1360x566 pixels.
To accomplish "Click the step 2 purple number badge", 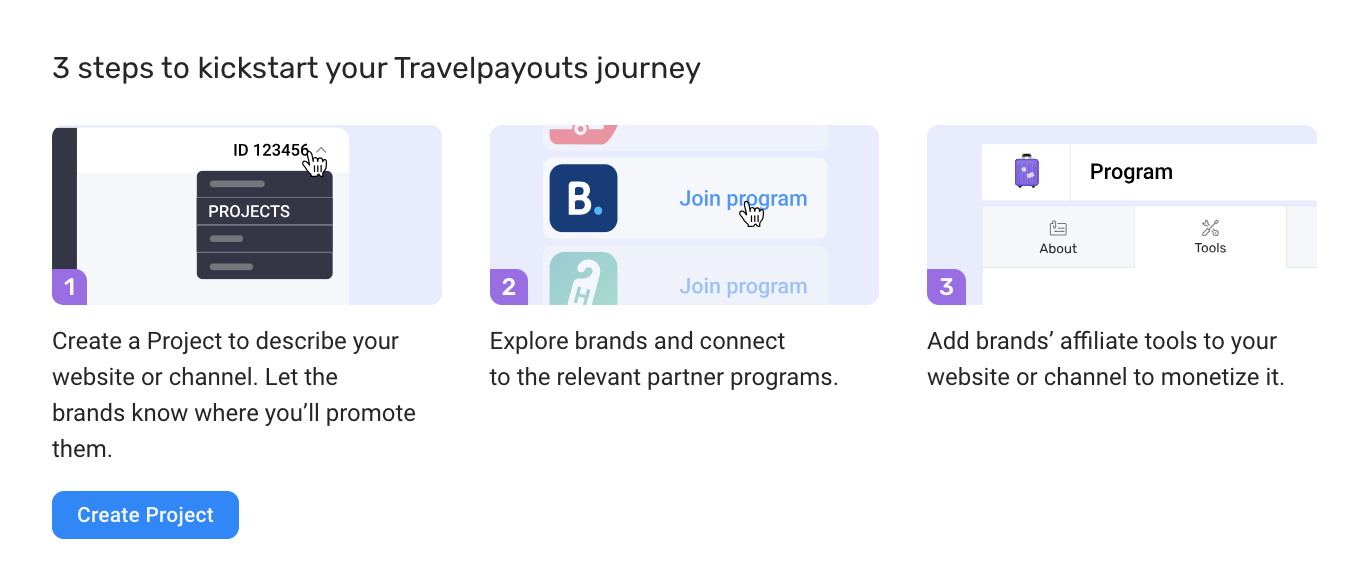I will (x=507, y=287).
